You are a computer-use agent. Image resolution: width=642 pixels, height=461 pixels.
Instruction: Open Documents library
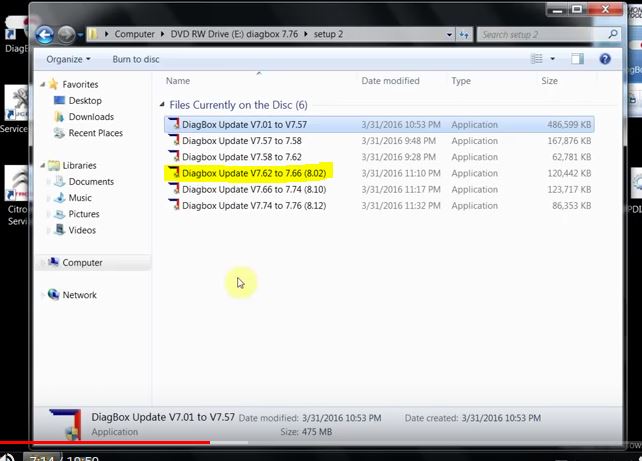pyautogui.click(x=91, y=181)
